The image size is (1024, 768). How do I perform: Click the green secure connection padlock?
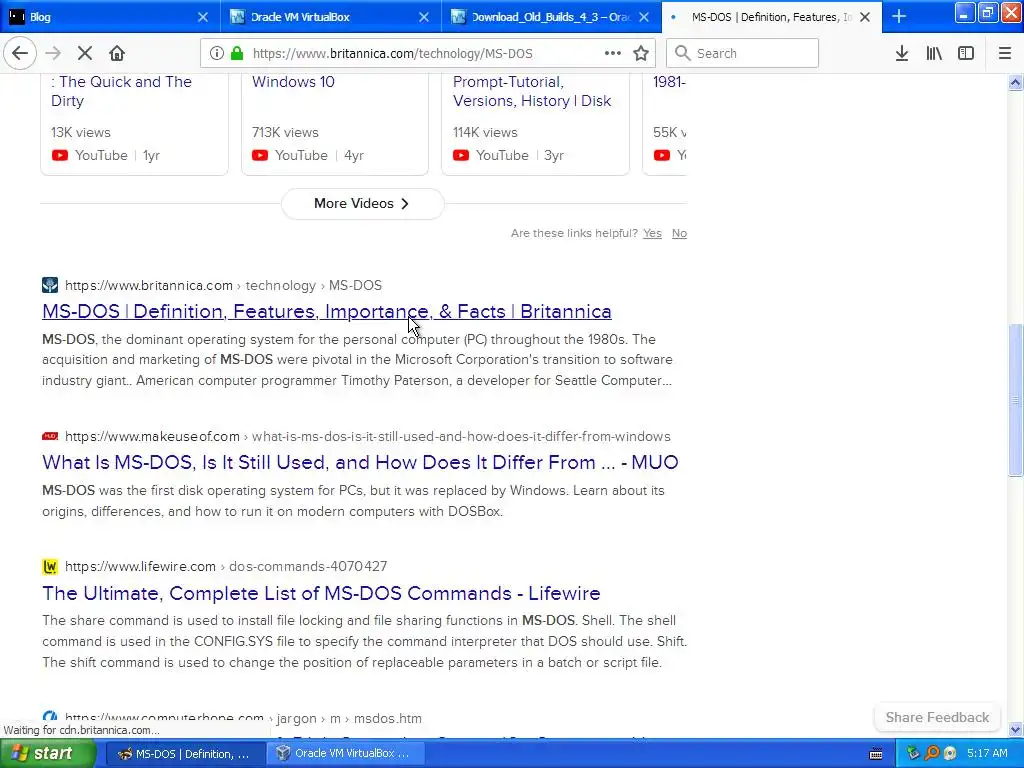pyautogui.click(x=237, y=54)
